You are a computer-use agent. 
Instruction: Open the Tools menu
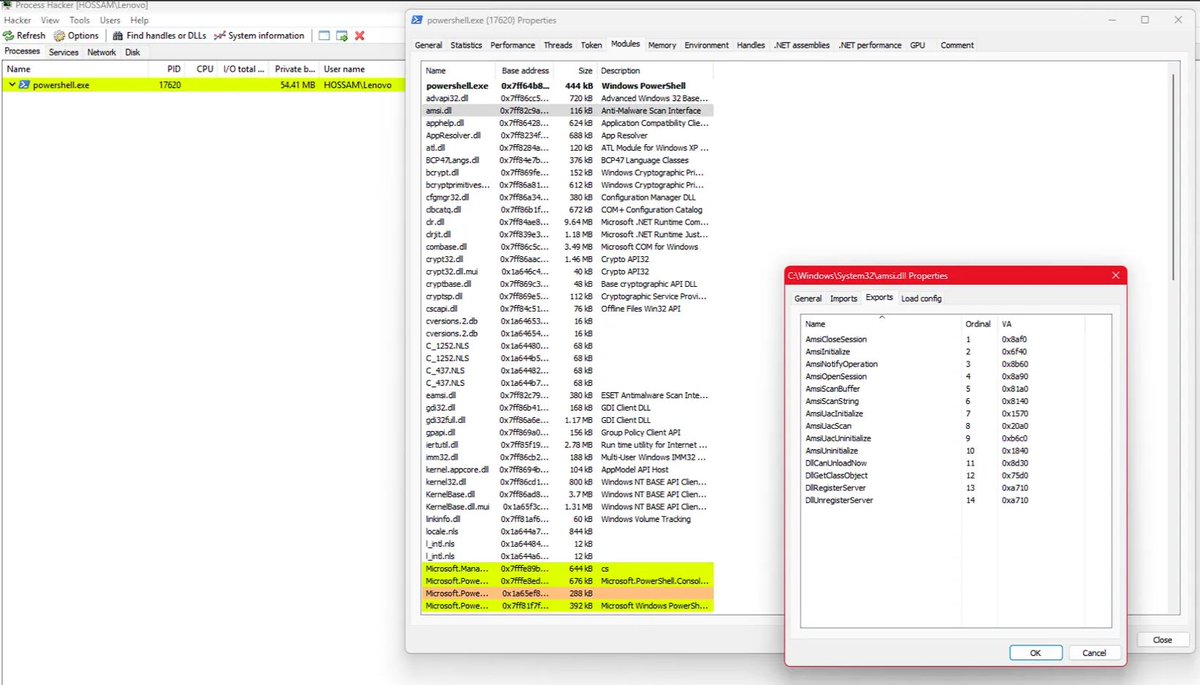tap(80, 20)
